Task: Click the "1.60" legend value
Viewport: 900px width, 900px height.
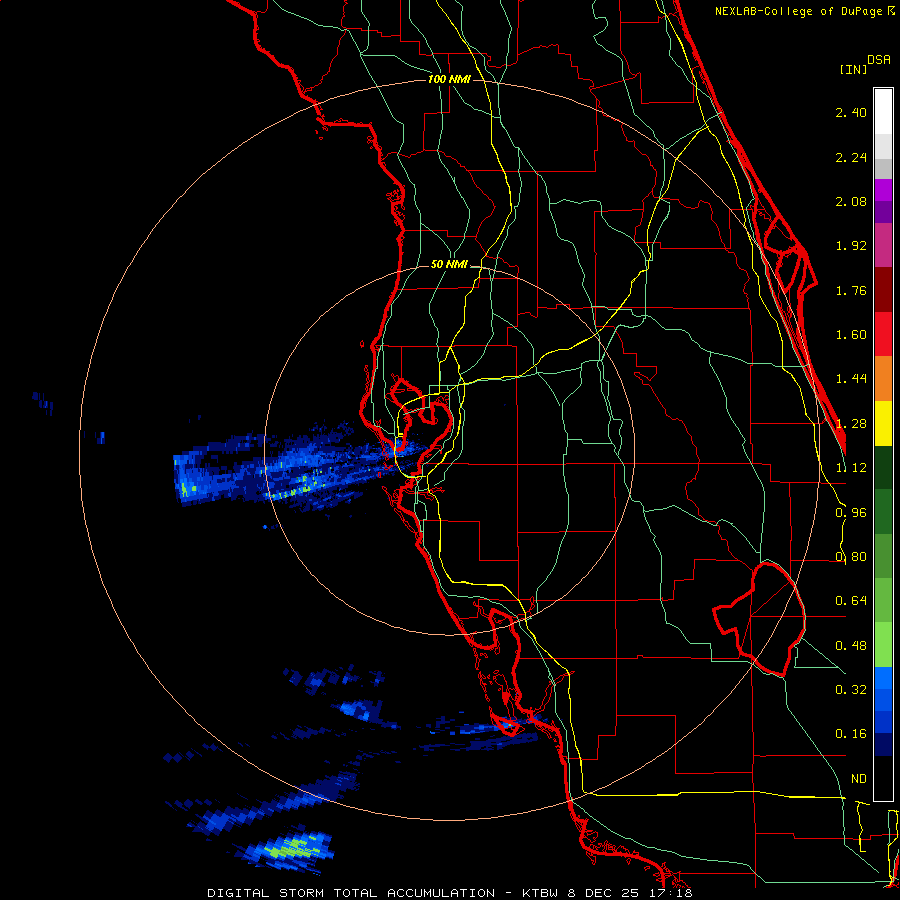Action: pos(851,335)
